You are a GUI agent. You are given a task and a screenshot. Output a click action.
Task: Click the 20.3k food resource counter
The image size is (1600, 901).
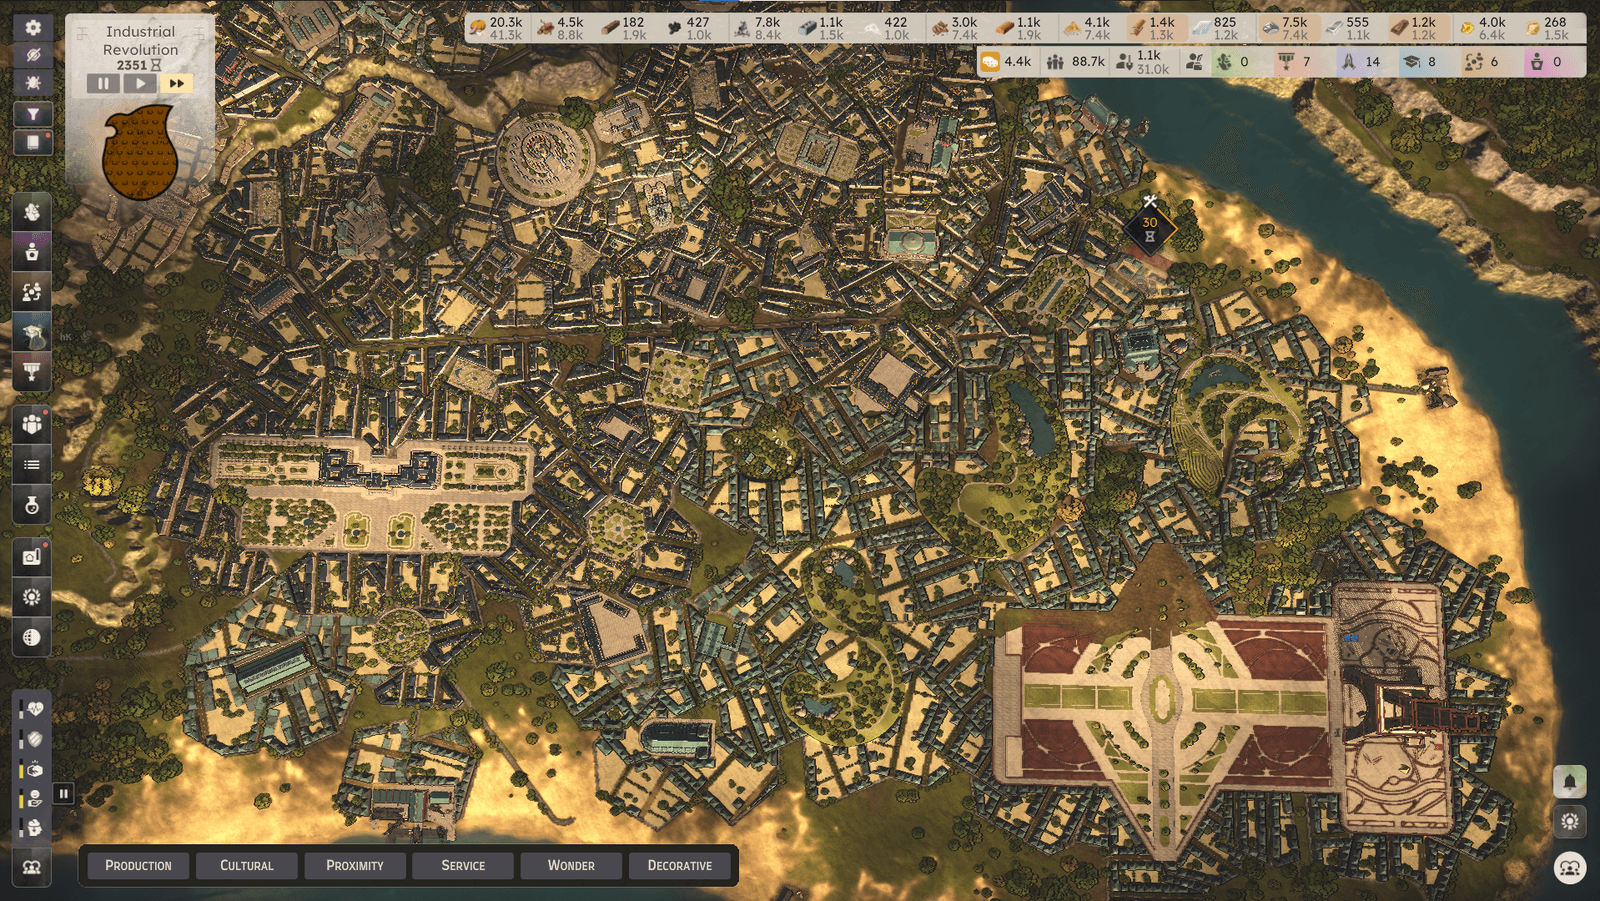(x=497, y=28)
